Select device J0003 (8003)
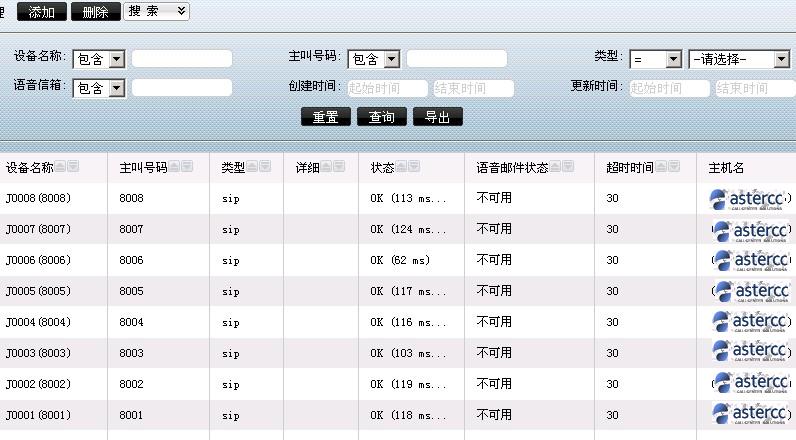 (x=38, y=353)
